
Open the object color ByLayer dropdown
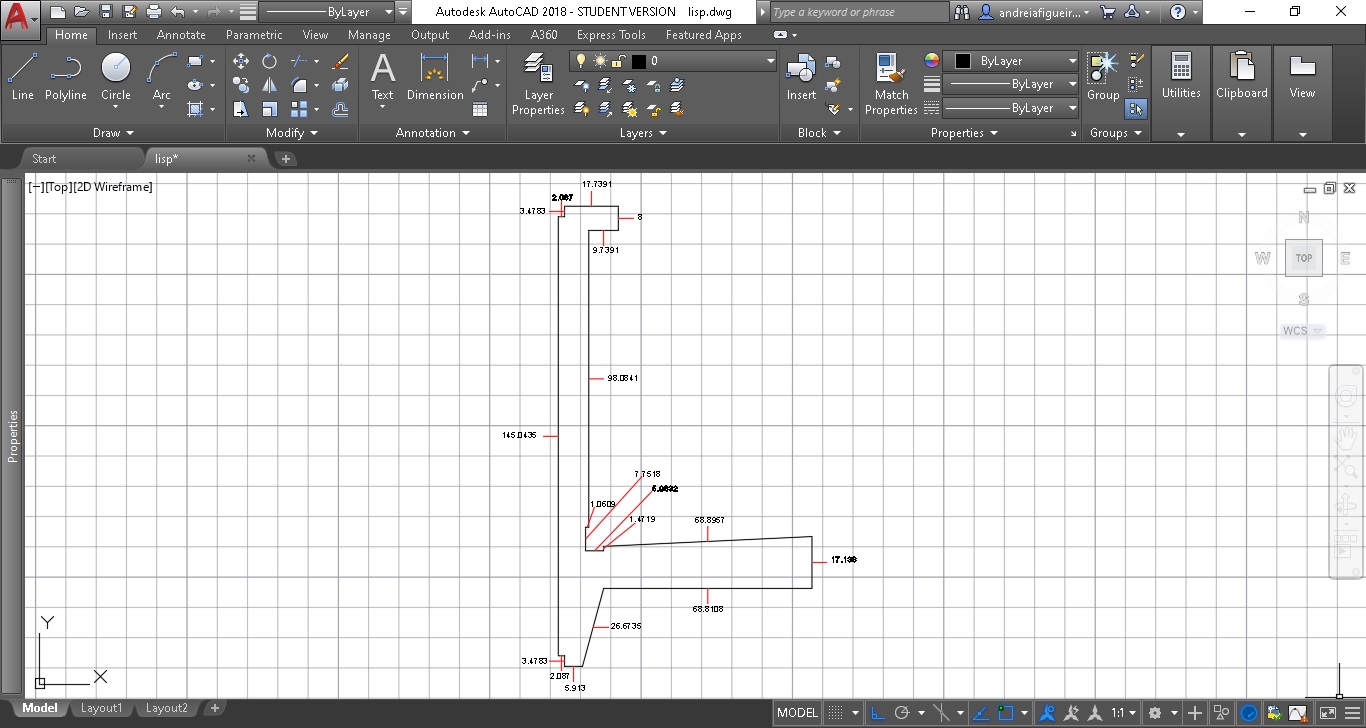coord(1011,61)
